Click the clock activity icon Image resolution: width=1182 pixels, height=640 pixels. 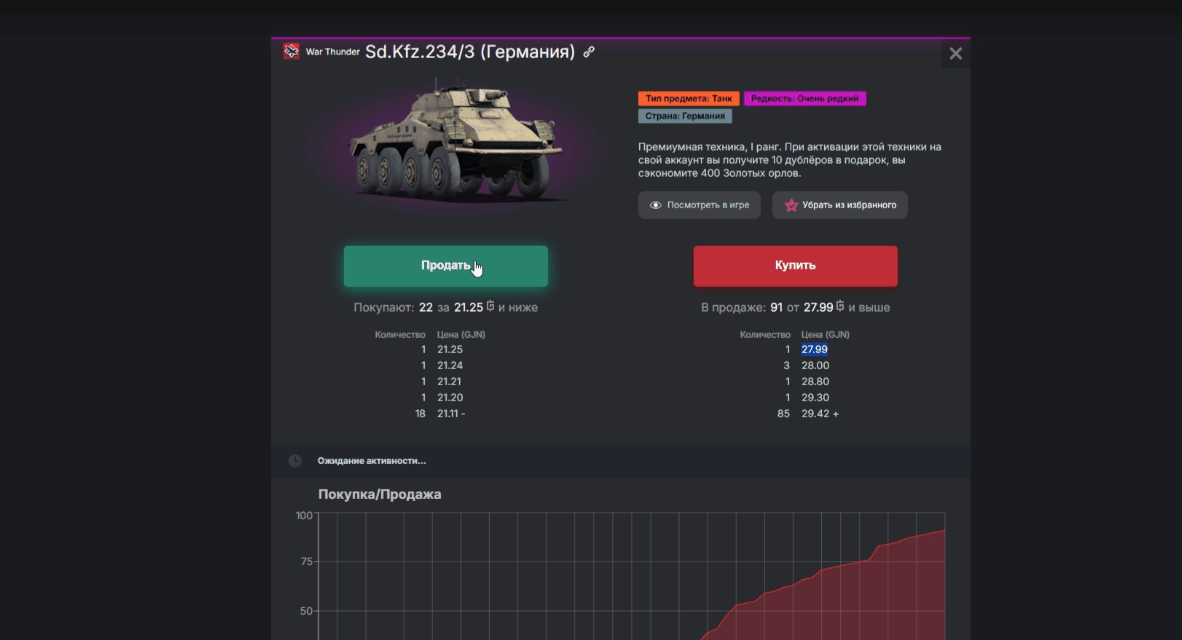pos(295,461)
